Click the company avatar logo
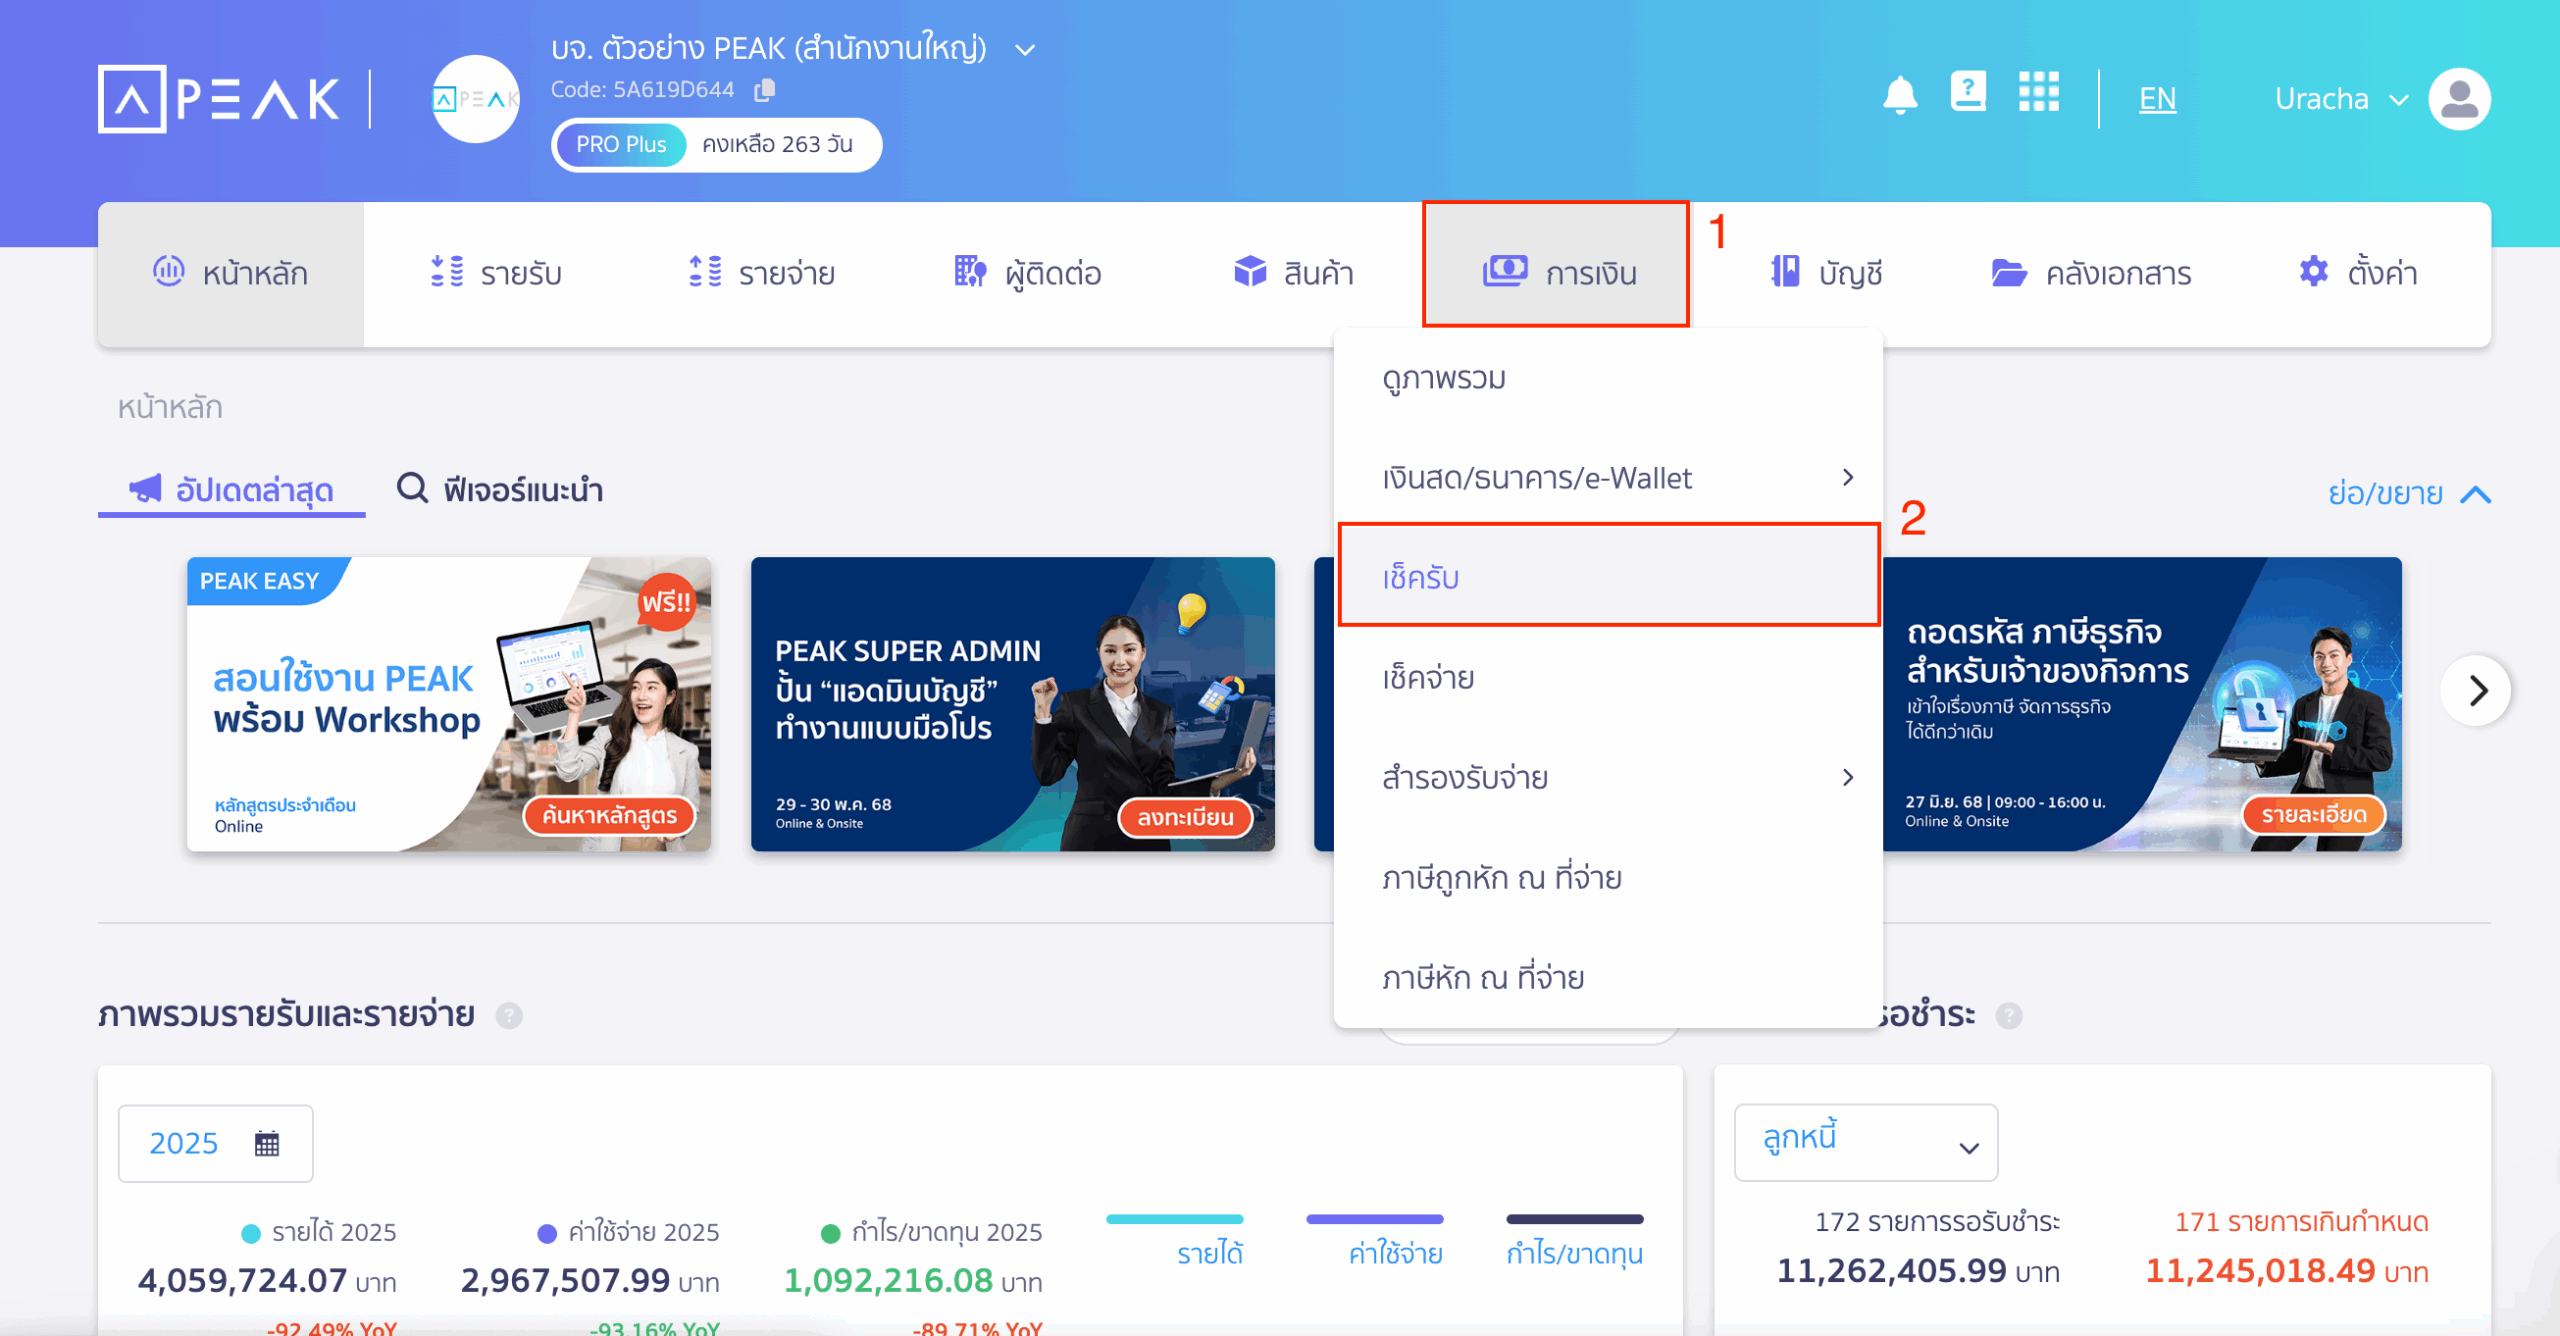 pos(475,99)
